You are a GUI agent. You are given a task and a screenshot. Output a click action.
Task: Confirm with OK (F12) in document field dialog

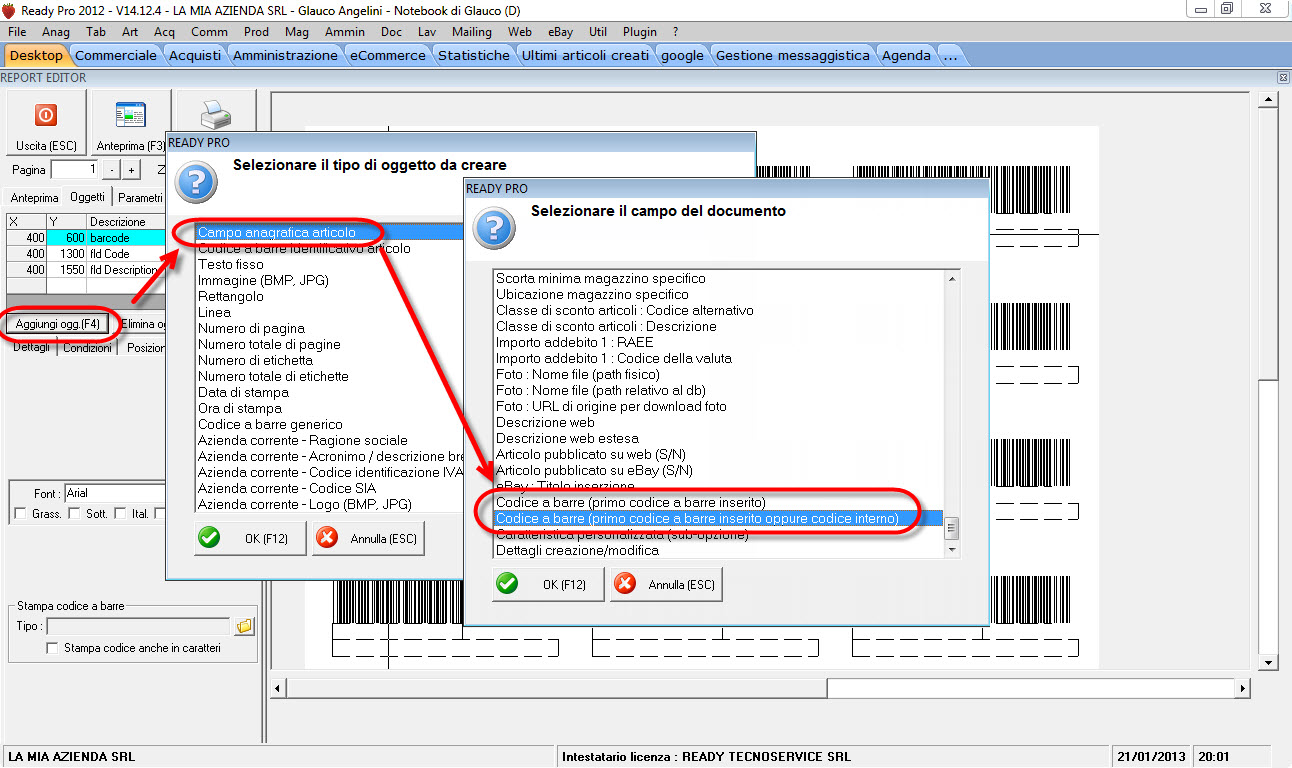(548, 584)
